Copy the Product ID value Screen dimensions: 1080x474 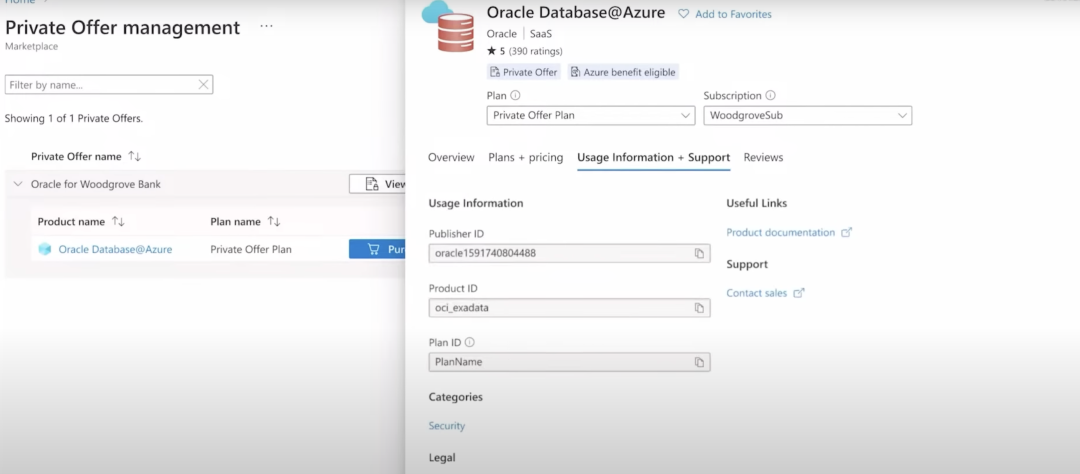coord(699,308)
